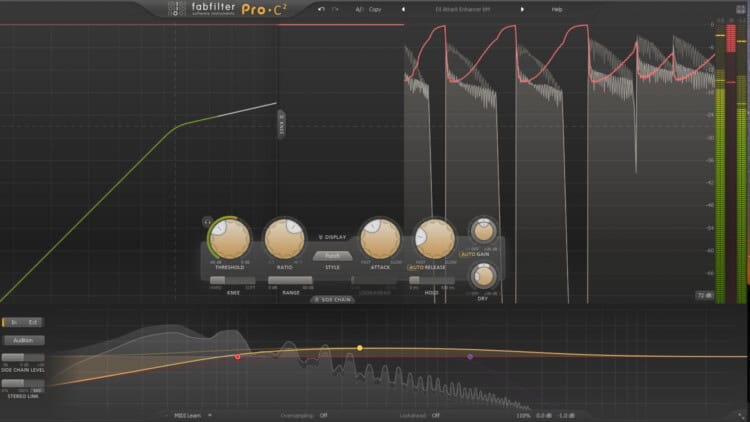Click the purple low-pass filter node
The height and width of the screenshot is (422, 750).
pos(470,357)
